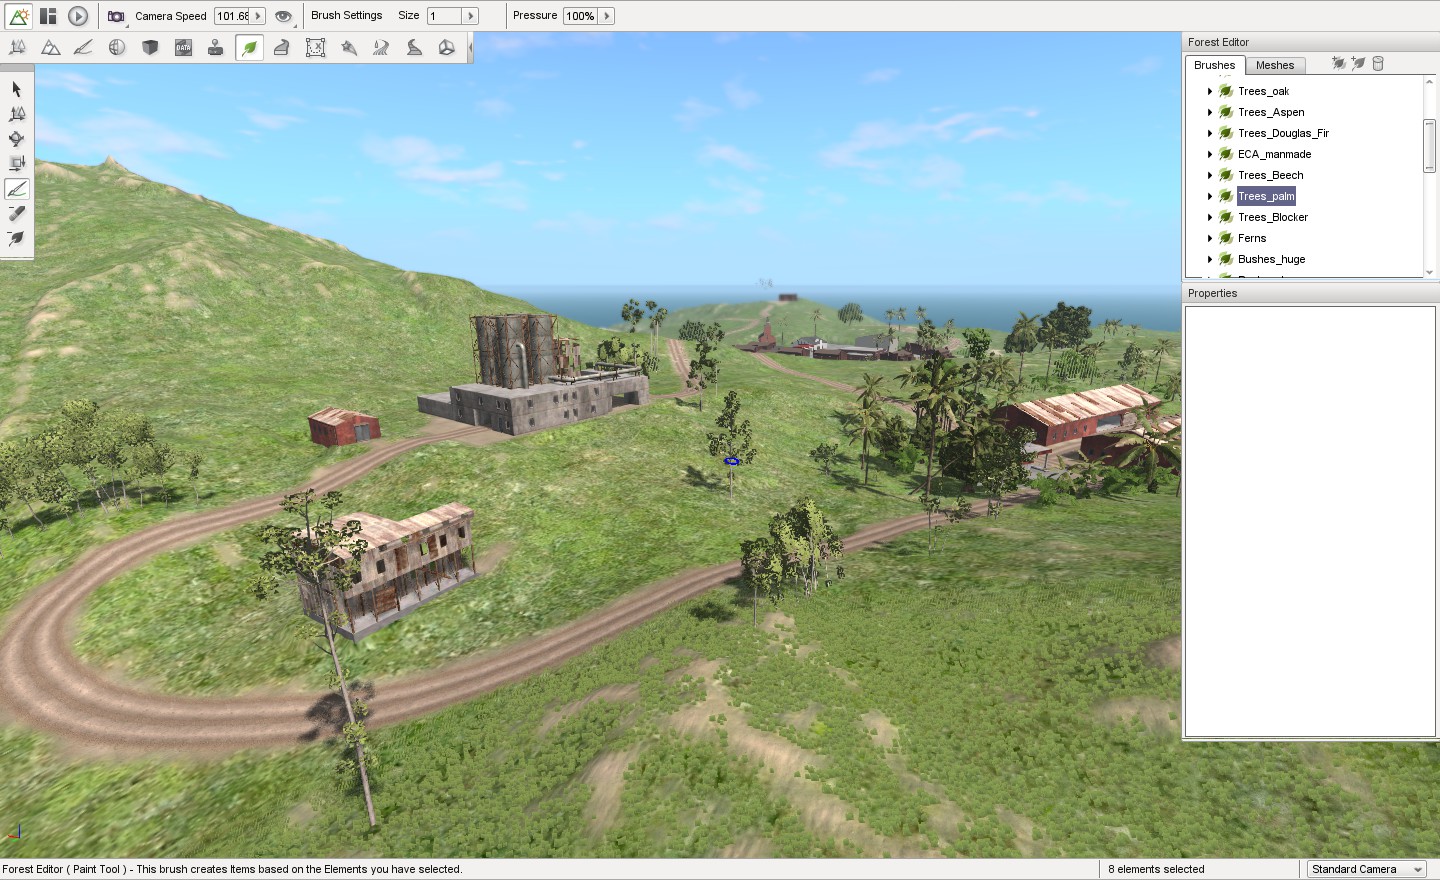Viewport: 1440px width, 880px height.
Task: Open the Shape Editor wireframe cube icon
Action: pyautogui.click(x=447, y=47)
